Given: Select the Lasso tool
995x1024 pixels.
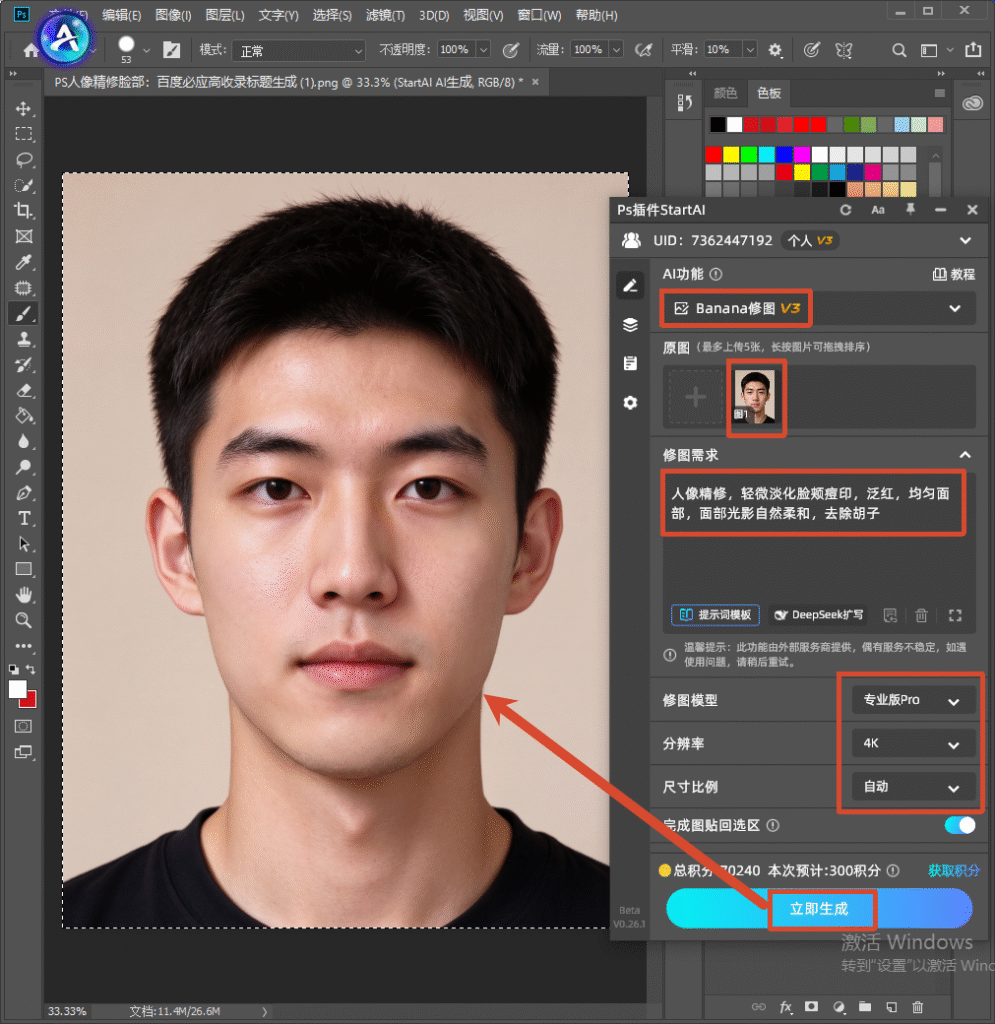Looking at the screenshot, I should (24, 159).
